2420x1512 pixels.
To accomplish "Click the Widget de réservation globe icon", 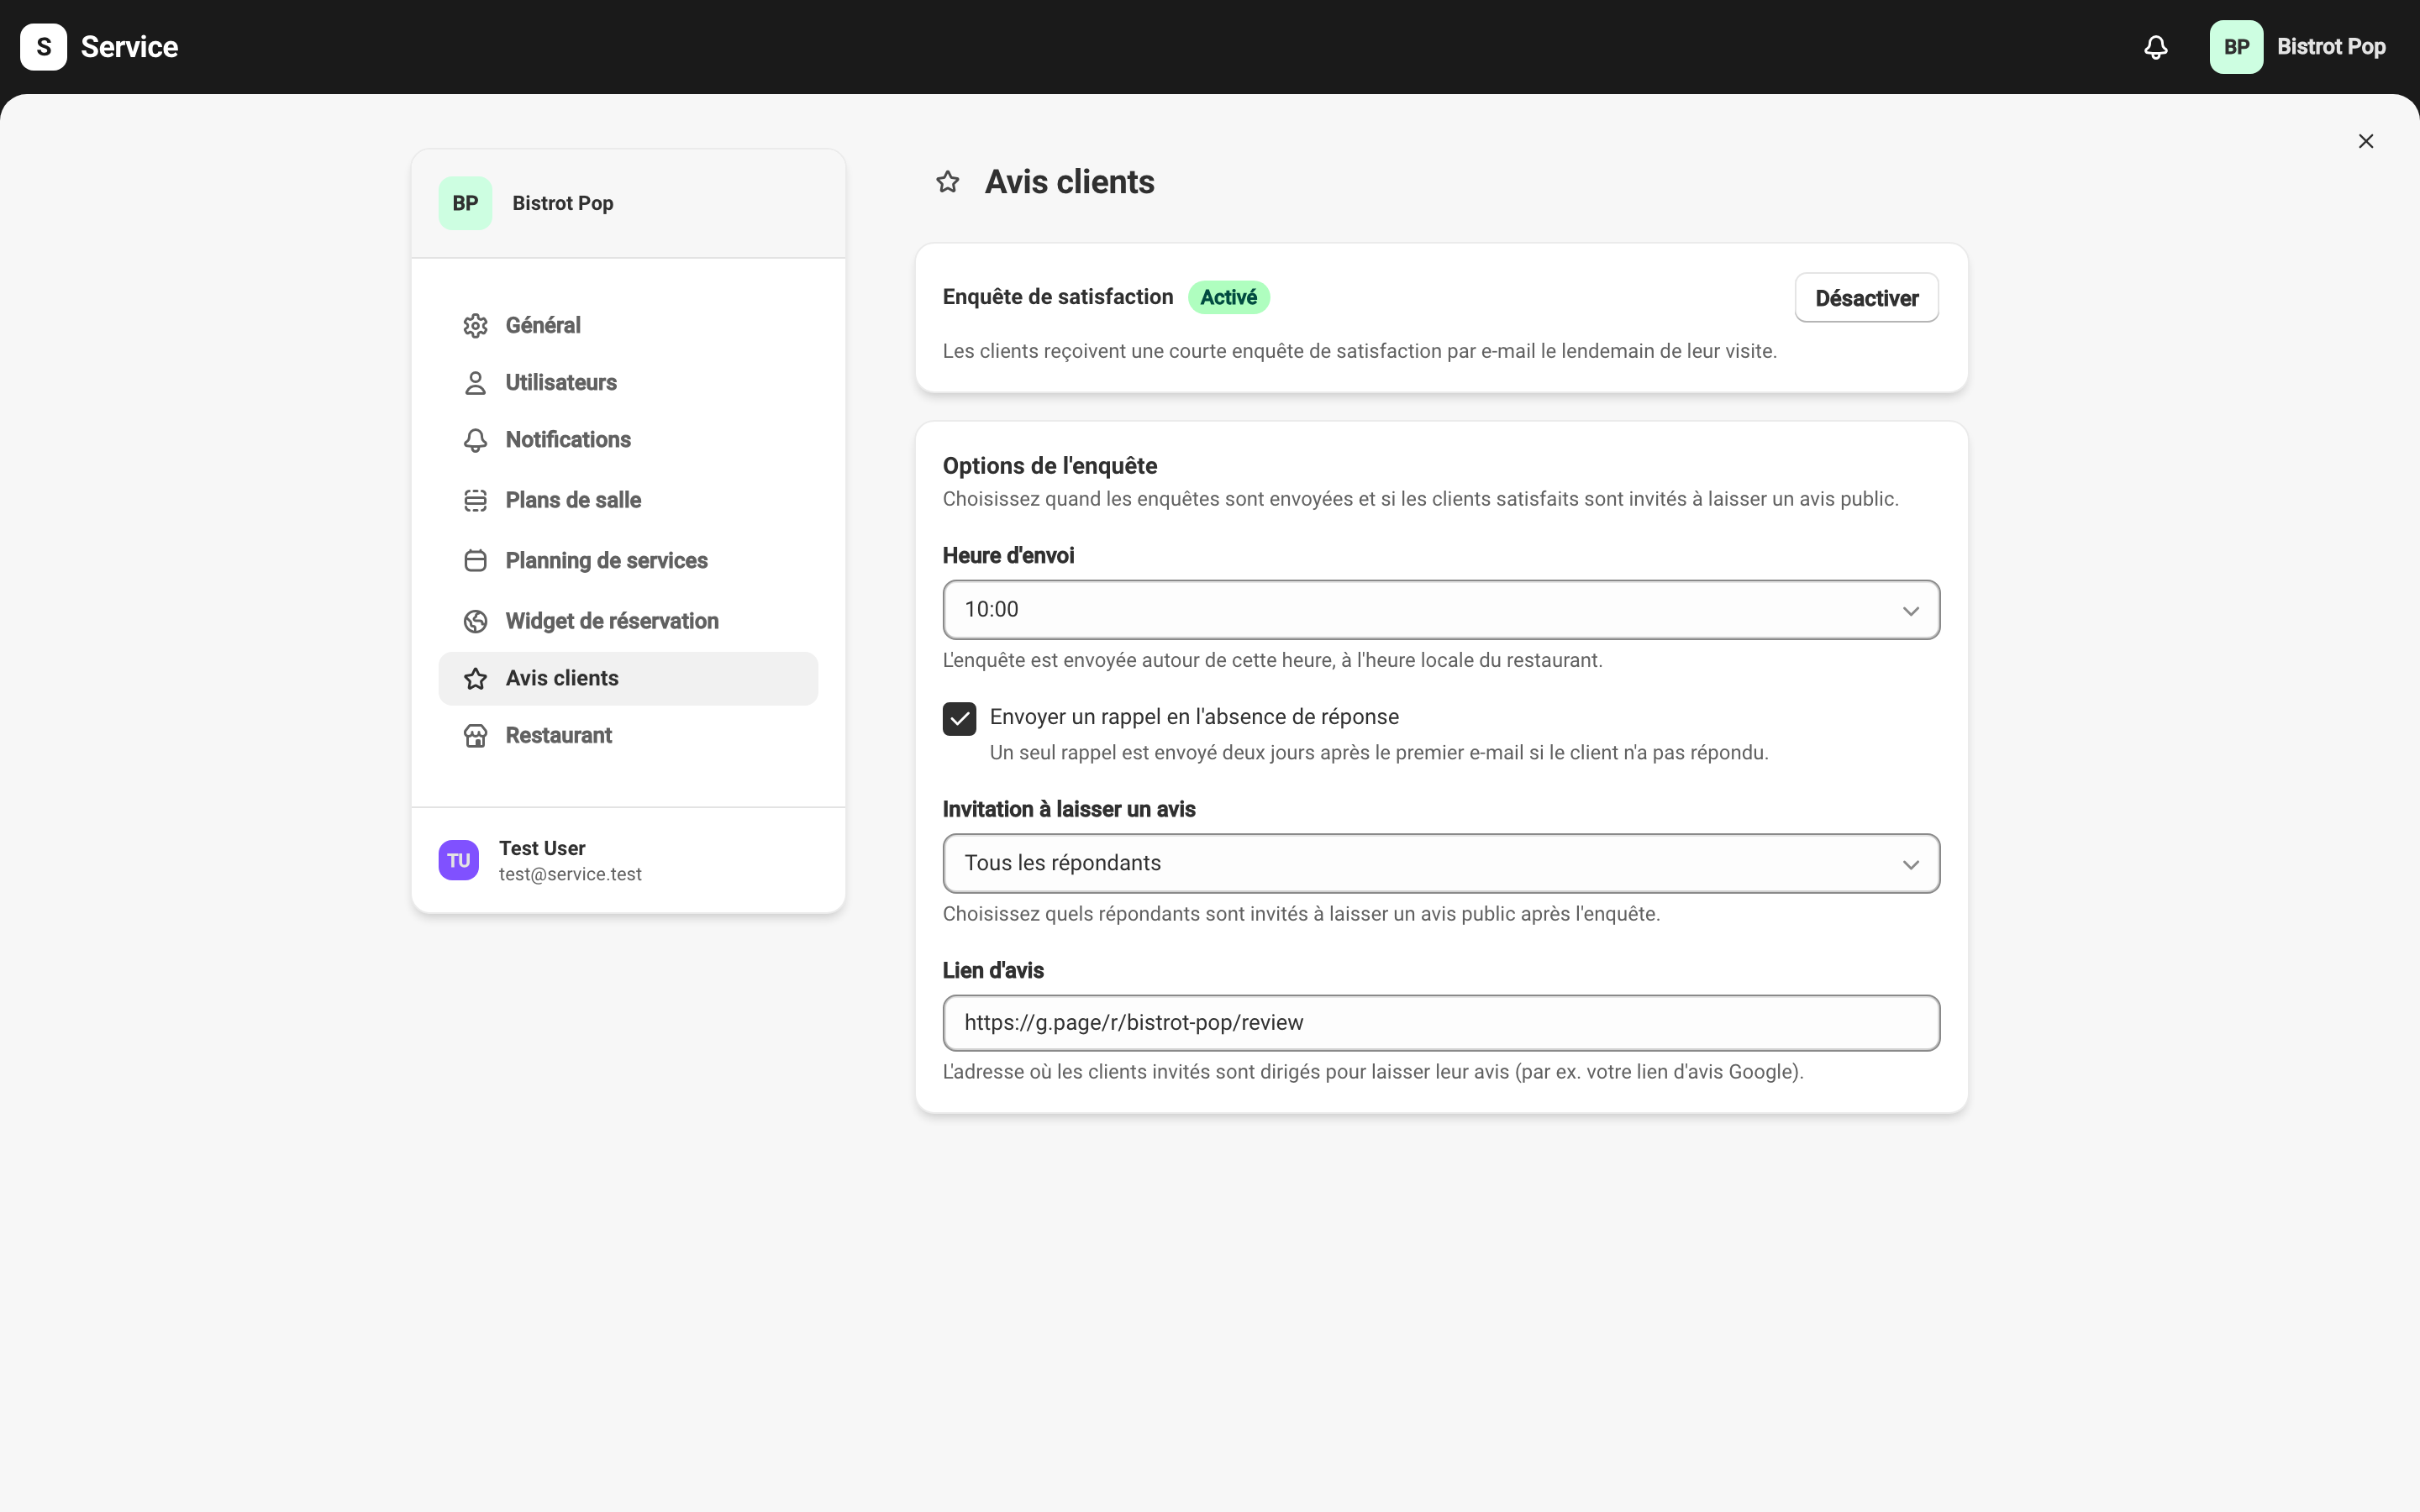I will tap(476, 621).
